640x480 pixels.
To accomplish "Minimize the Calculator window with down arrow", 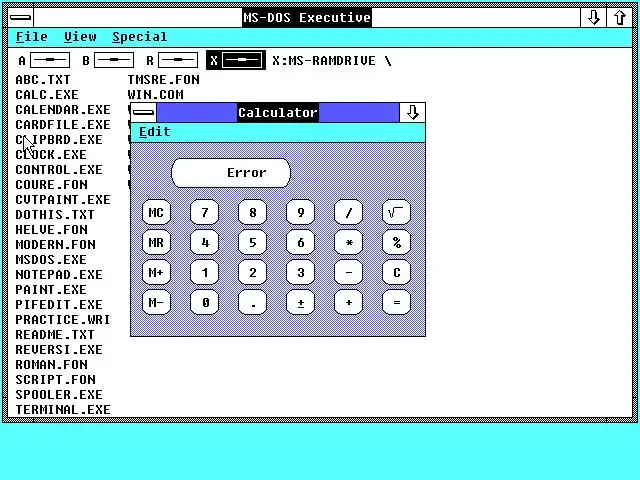I will (x=412, y=113).
